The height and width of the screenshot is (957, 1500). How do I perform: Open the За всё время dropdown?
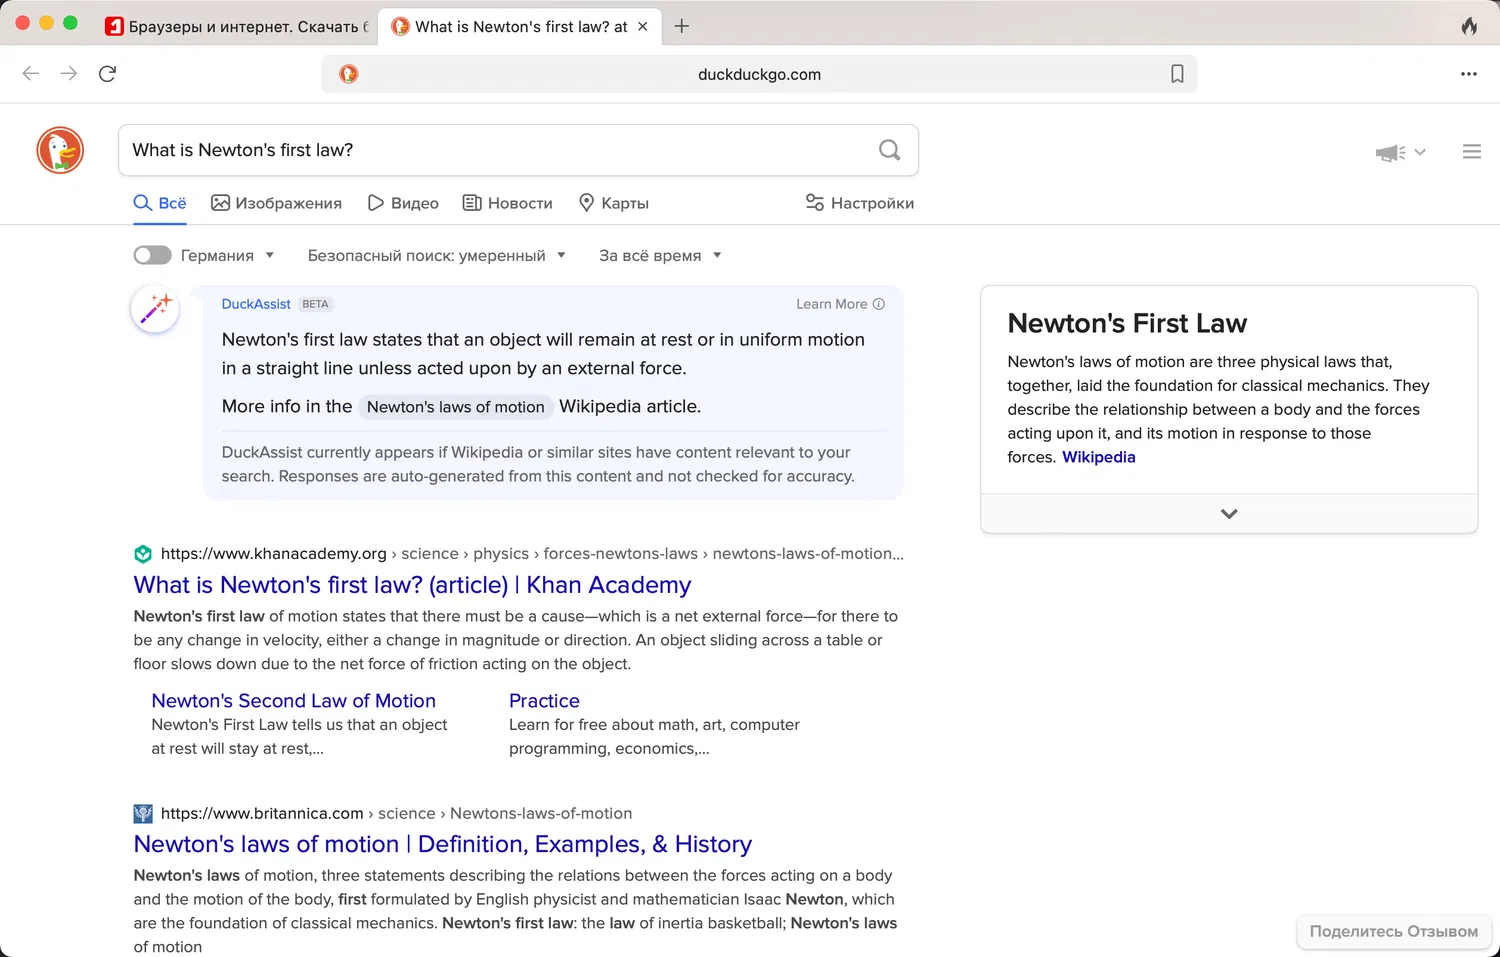pos(660,256)
